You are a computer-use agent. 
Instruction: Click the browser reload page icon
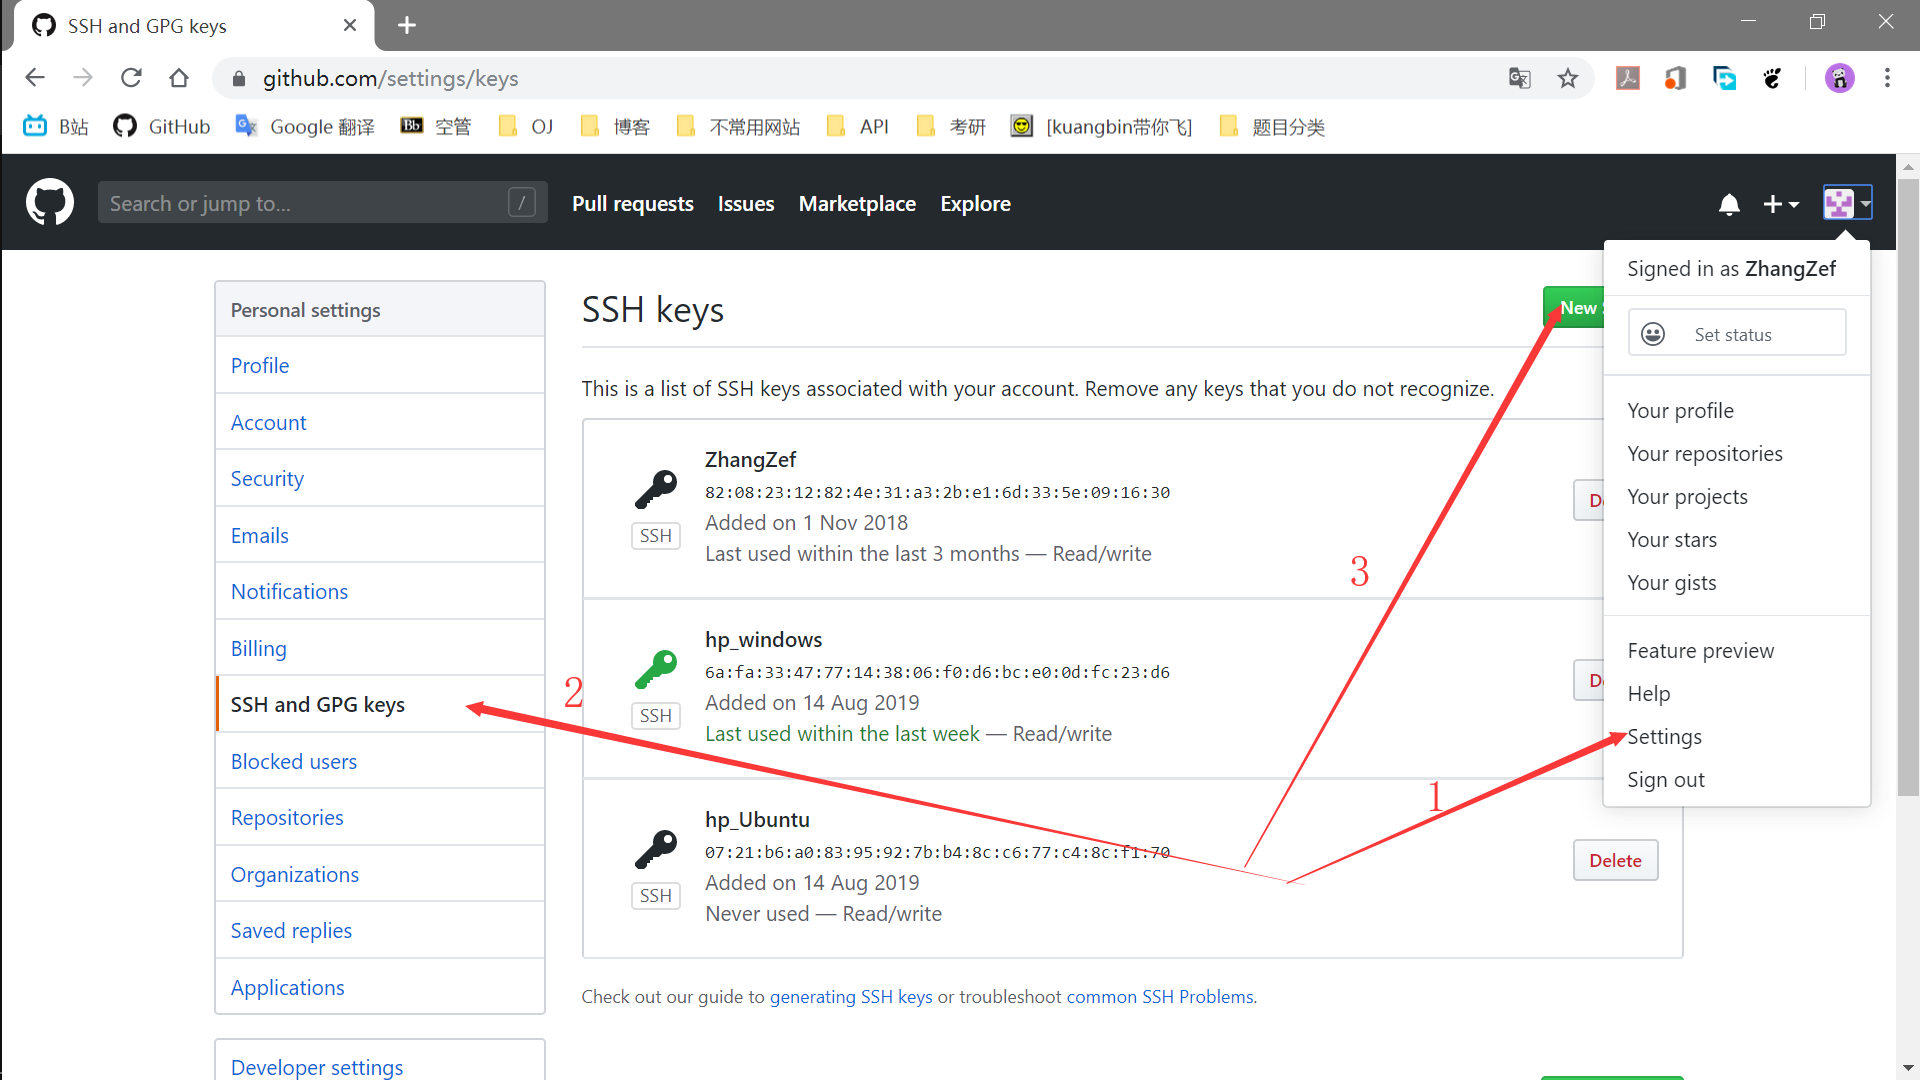pos(131,78)
